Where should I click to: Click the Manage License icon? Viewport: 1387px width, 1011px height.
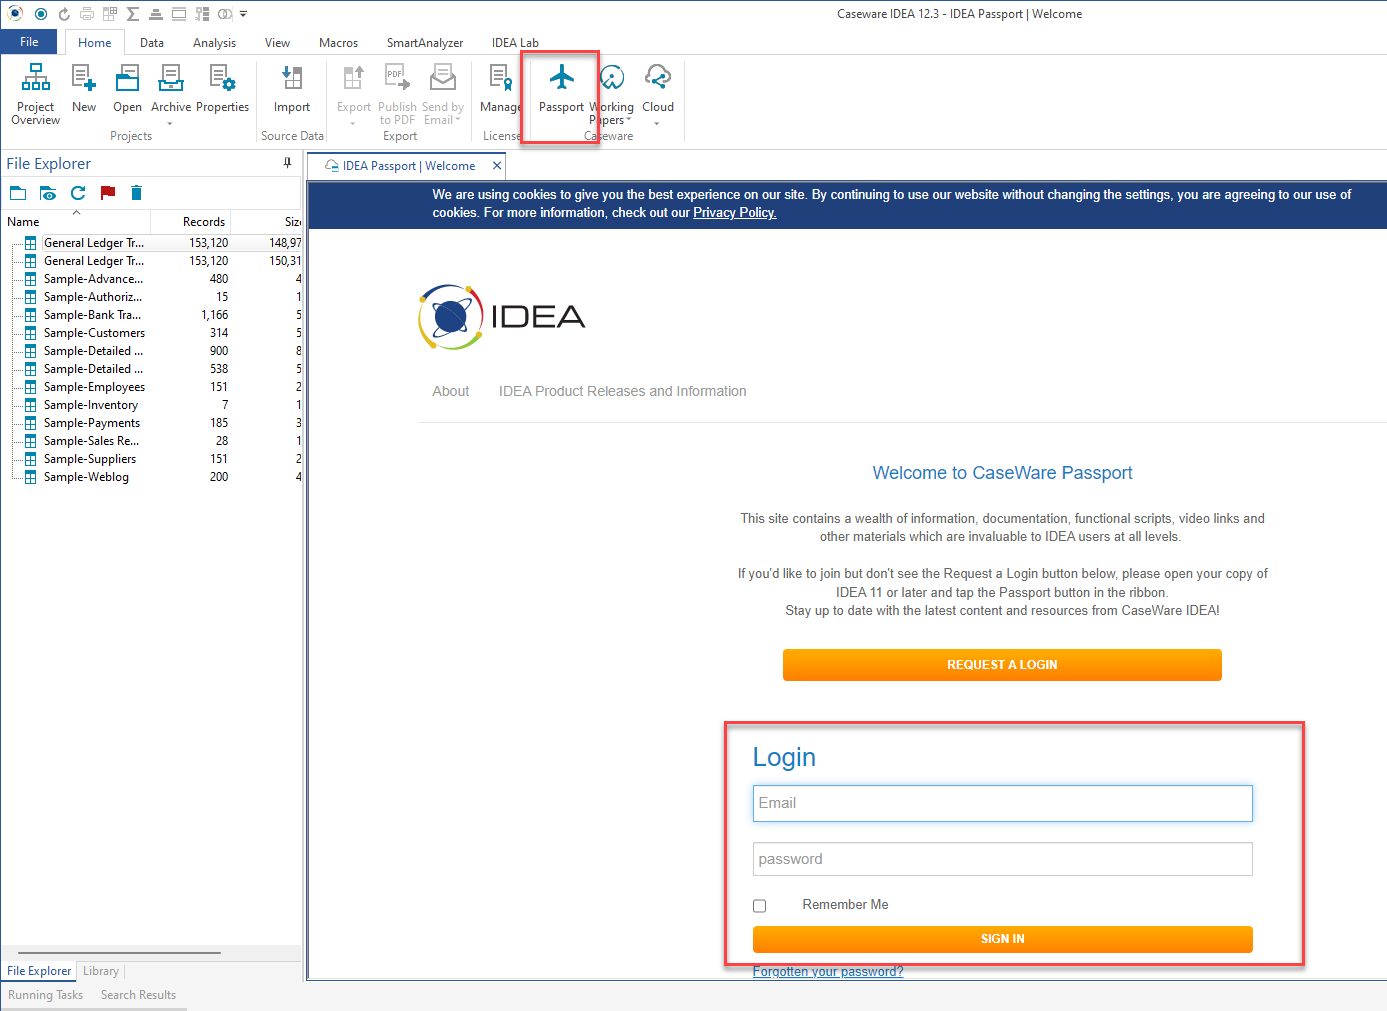pos(500,78)
